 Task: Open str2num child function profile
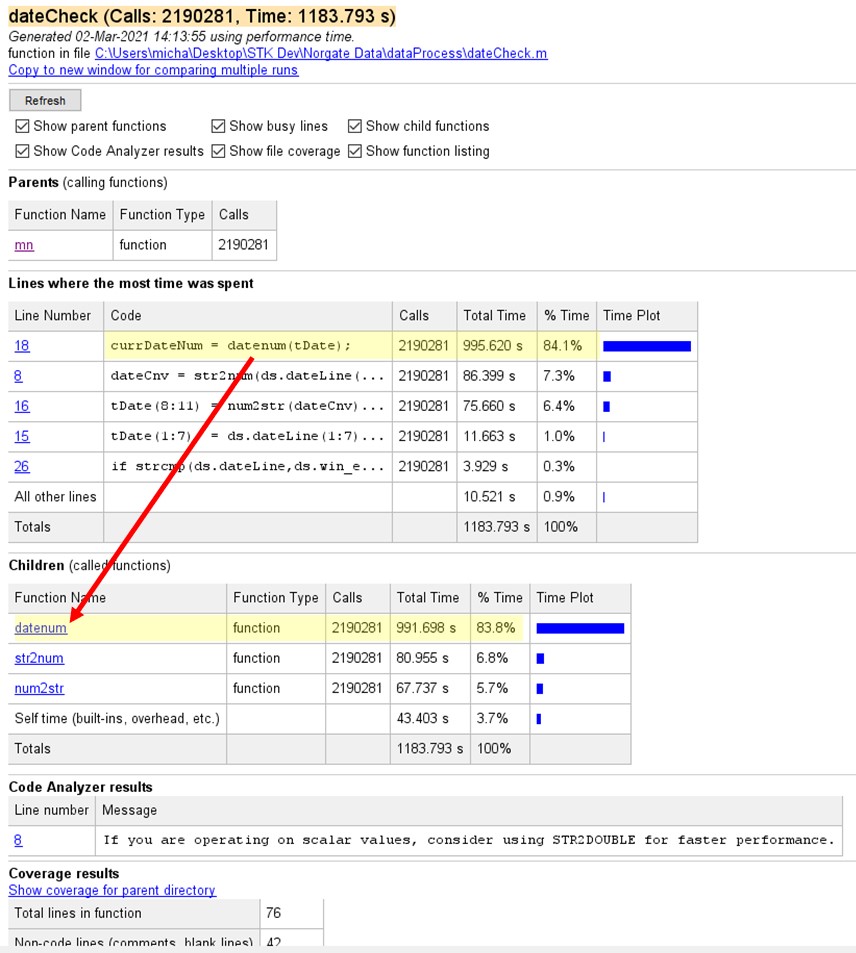pyautogui.click(x=39, y=658)
